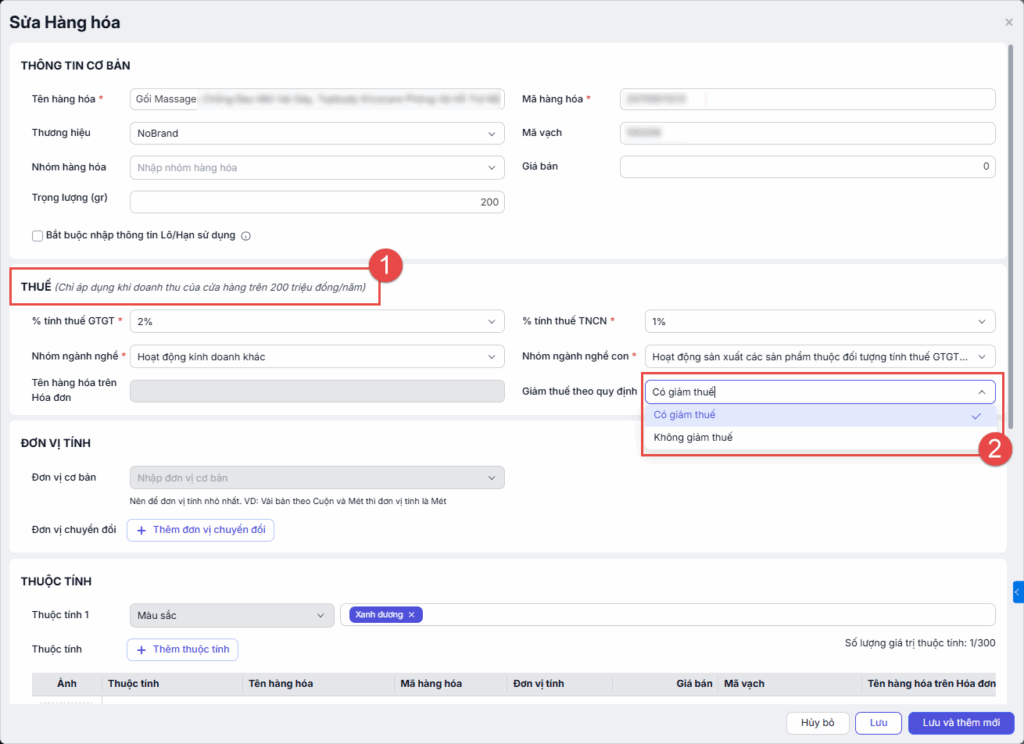Click info icon beside Lô/Hạn sử dụng
The height and width of the screenshot is (744, 1024).
click(x=245, y=237)
